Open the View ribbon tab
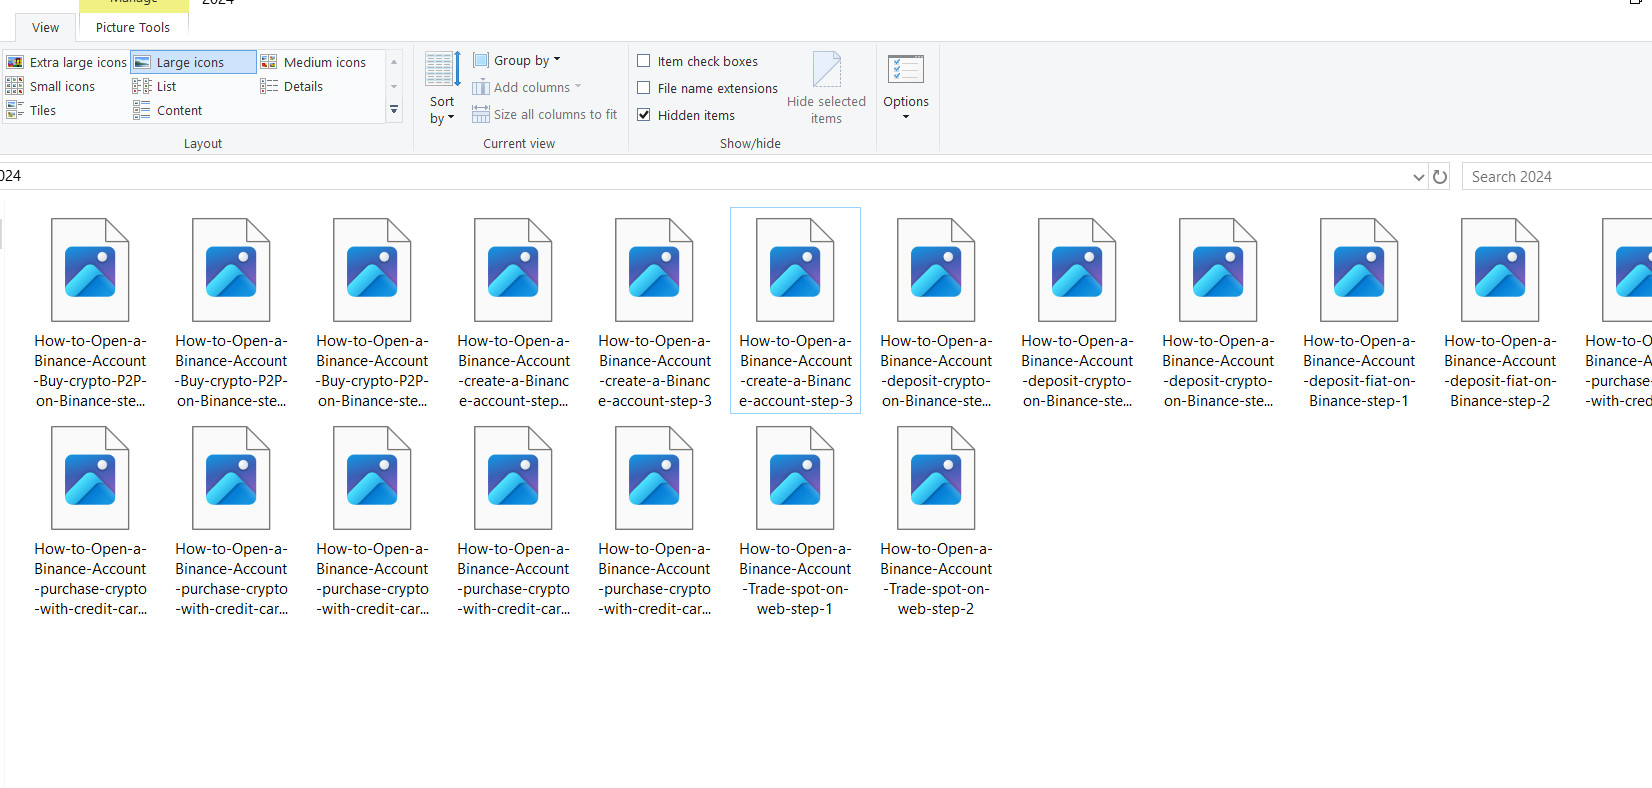 click(x=46, y=27)
